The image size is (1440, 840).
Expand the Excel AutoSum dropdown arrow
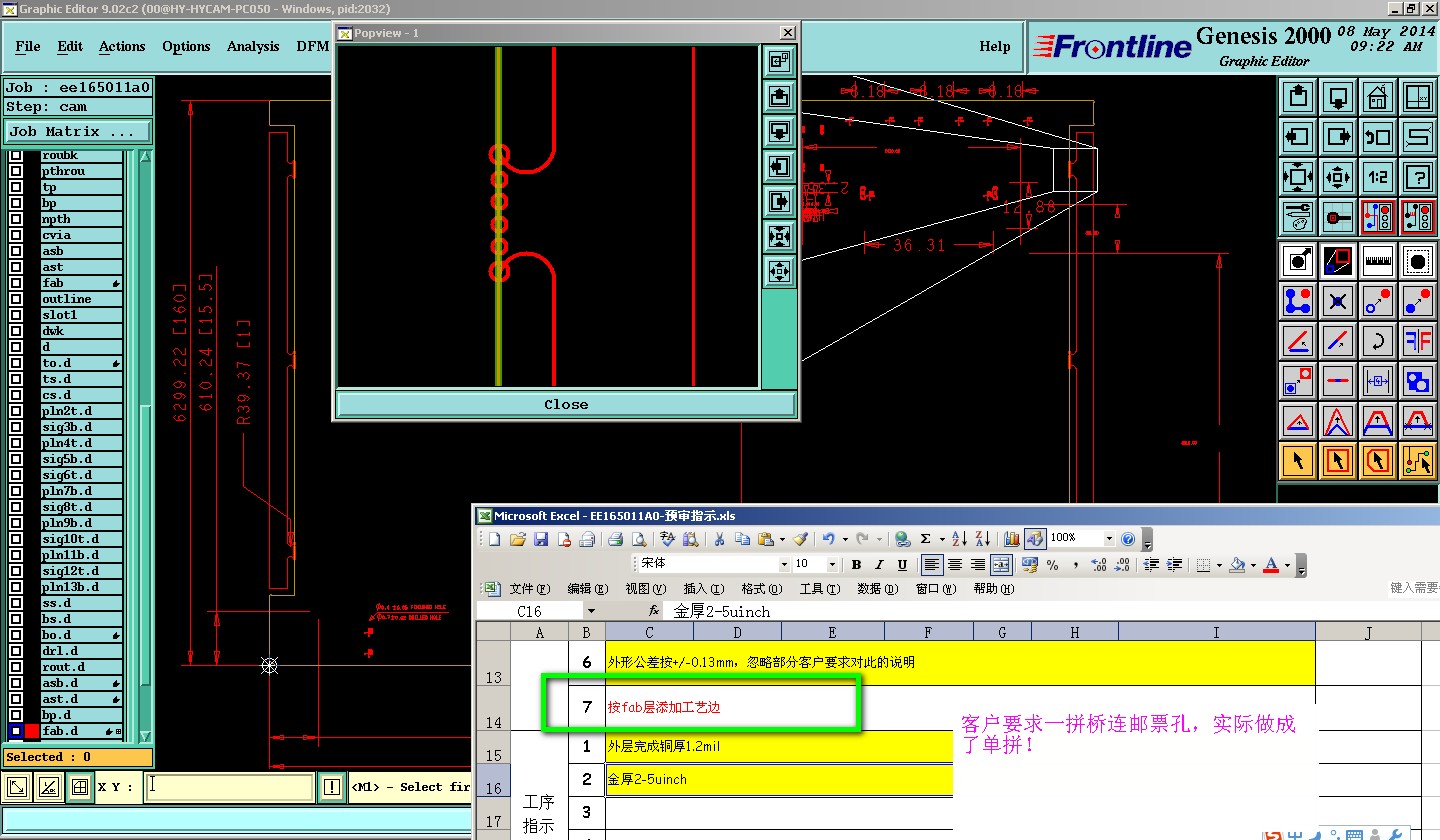(941, 539)
